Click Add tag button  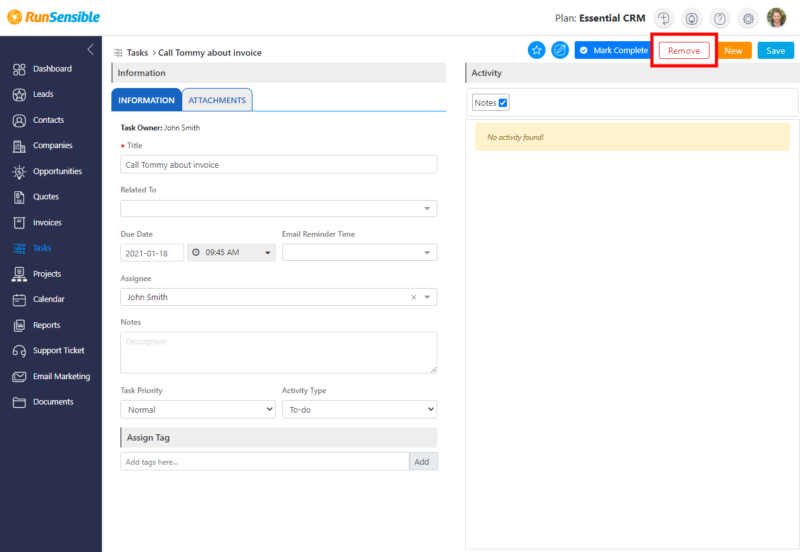point(423,462)
